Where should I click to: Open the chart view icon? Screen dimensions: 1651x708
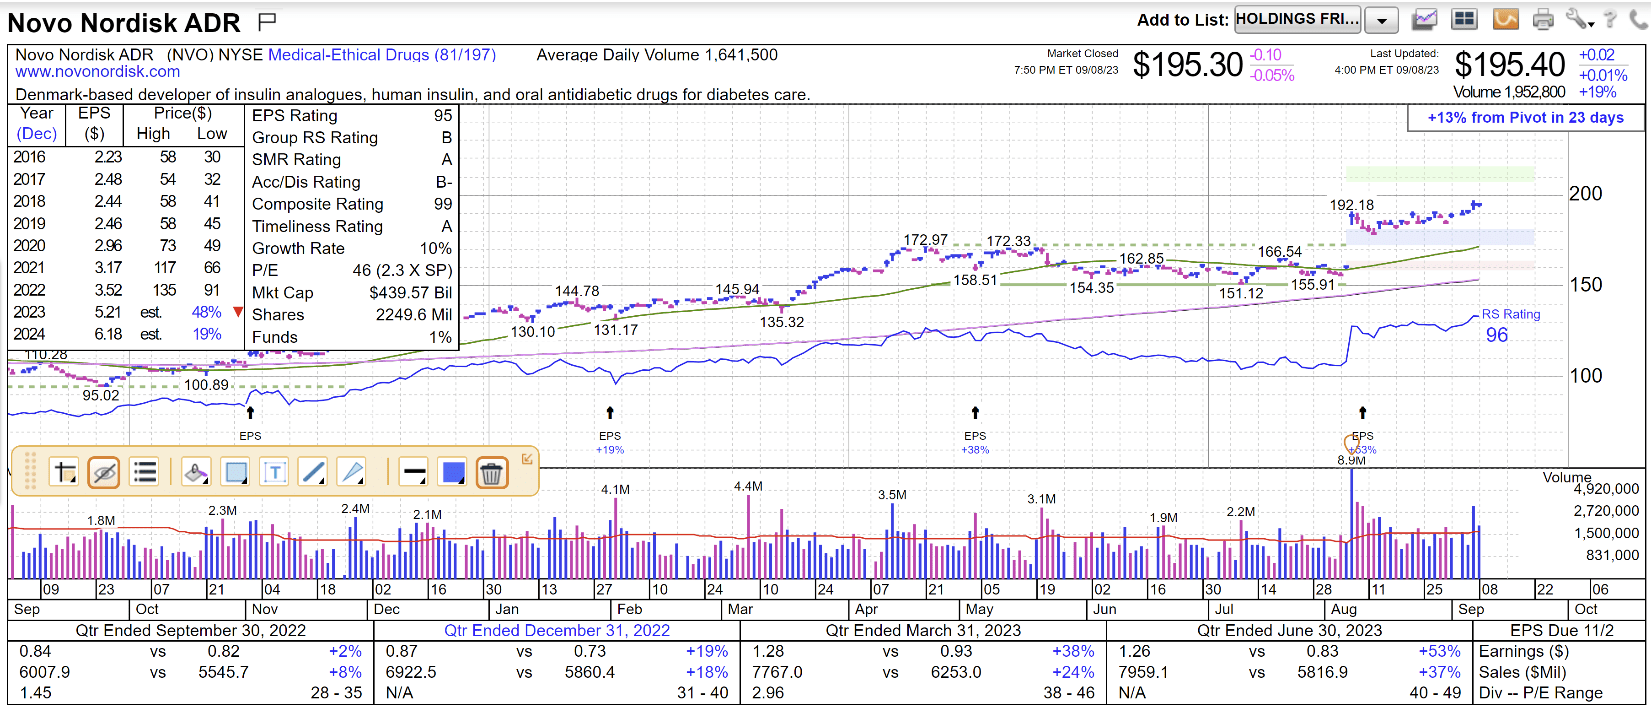1425,19
